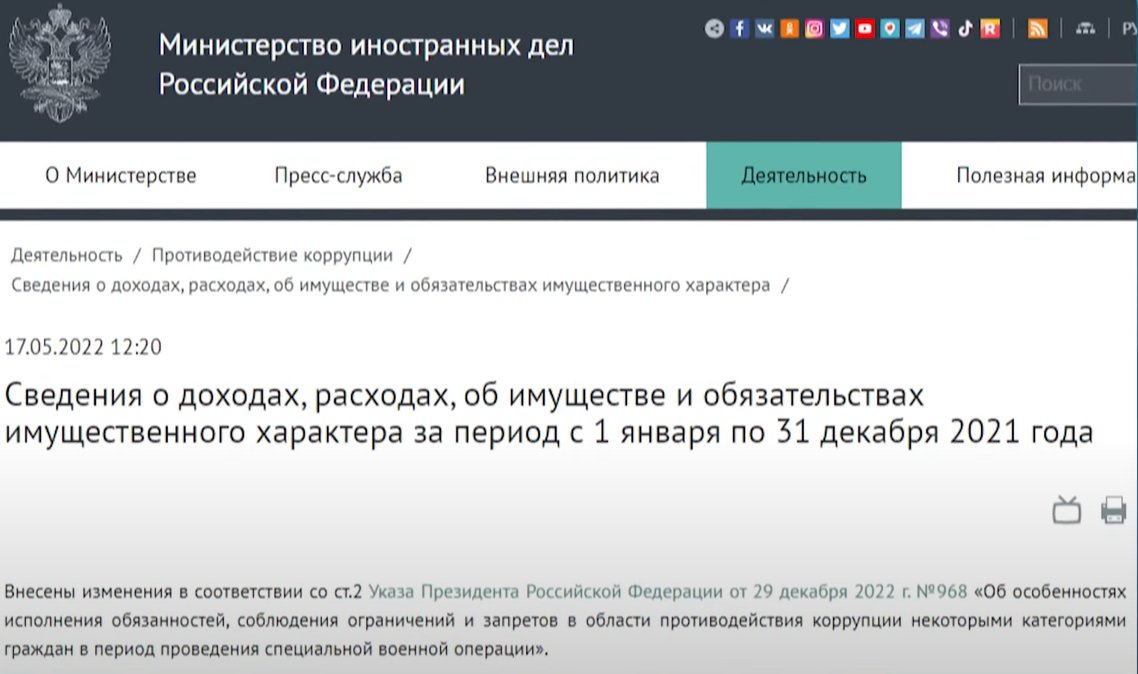The image size is (1138, 674).
Task: Open the О Министерстве section
Action: 120,174
